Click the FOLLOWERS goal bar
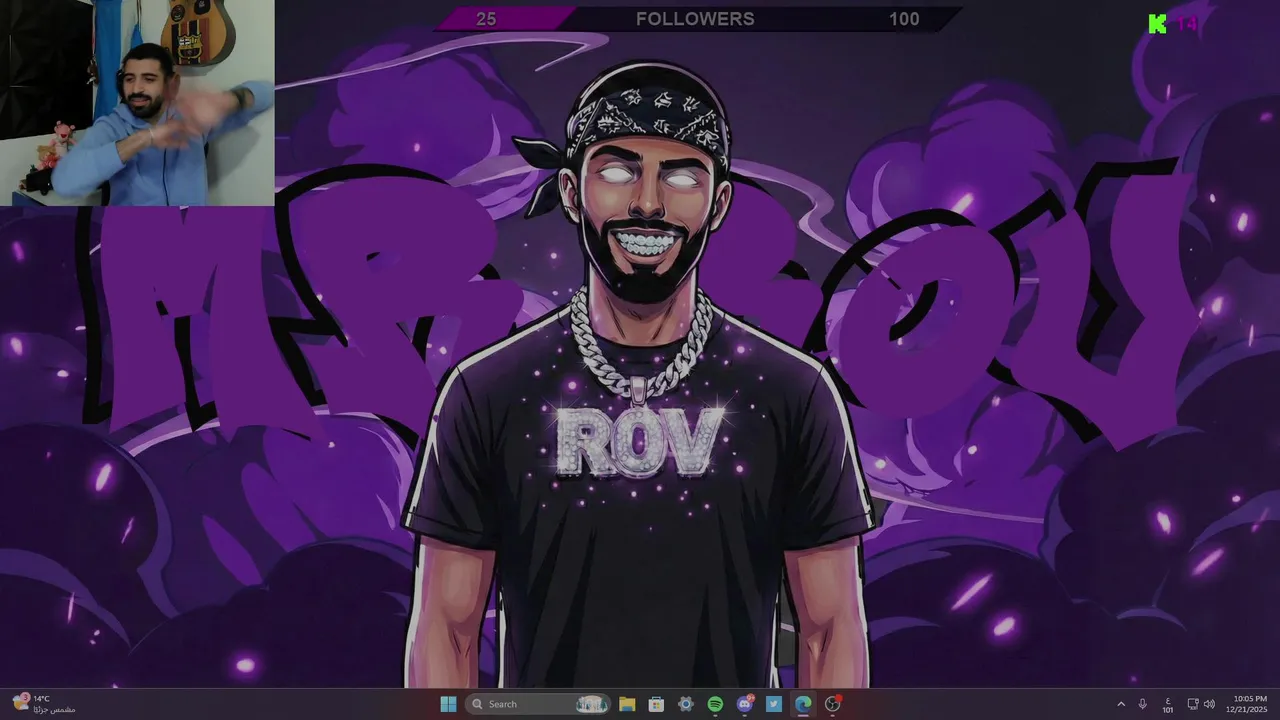The image size is (1280, 720). coord(696,19)
